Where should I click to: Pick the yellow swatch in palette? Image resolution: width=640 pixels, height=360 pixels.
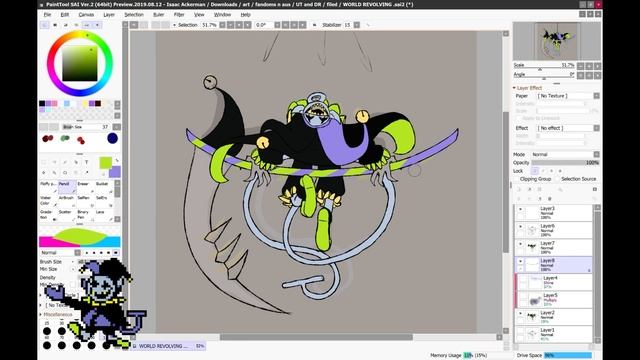click(85, 104)
